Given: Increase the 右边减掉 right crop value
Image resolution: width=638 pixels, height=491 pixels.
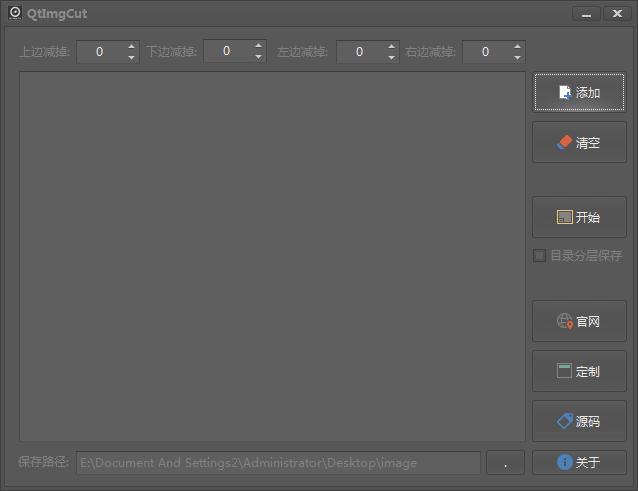Looking at the screenshot, I should pyautogui.click(x=517, y=46).
